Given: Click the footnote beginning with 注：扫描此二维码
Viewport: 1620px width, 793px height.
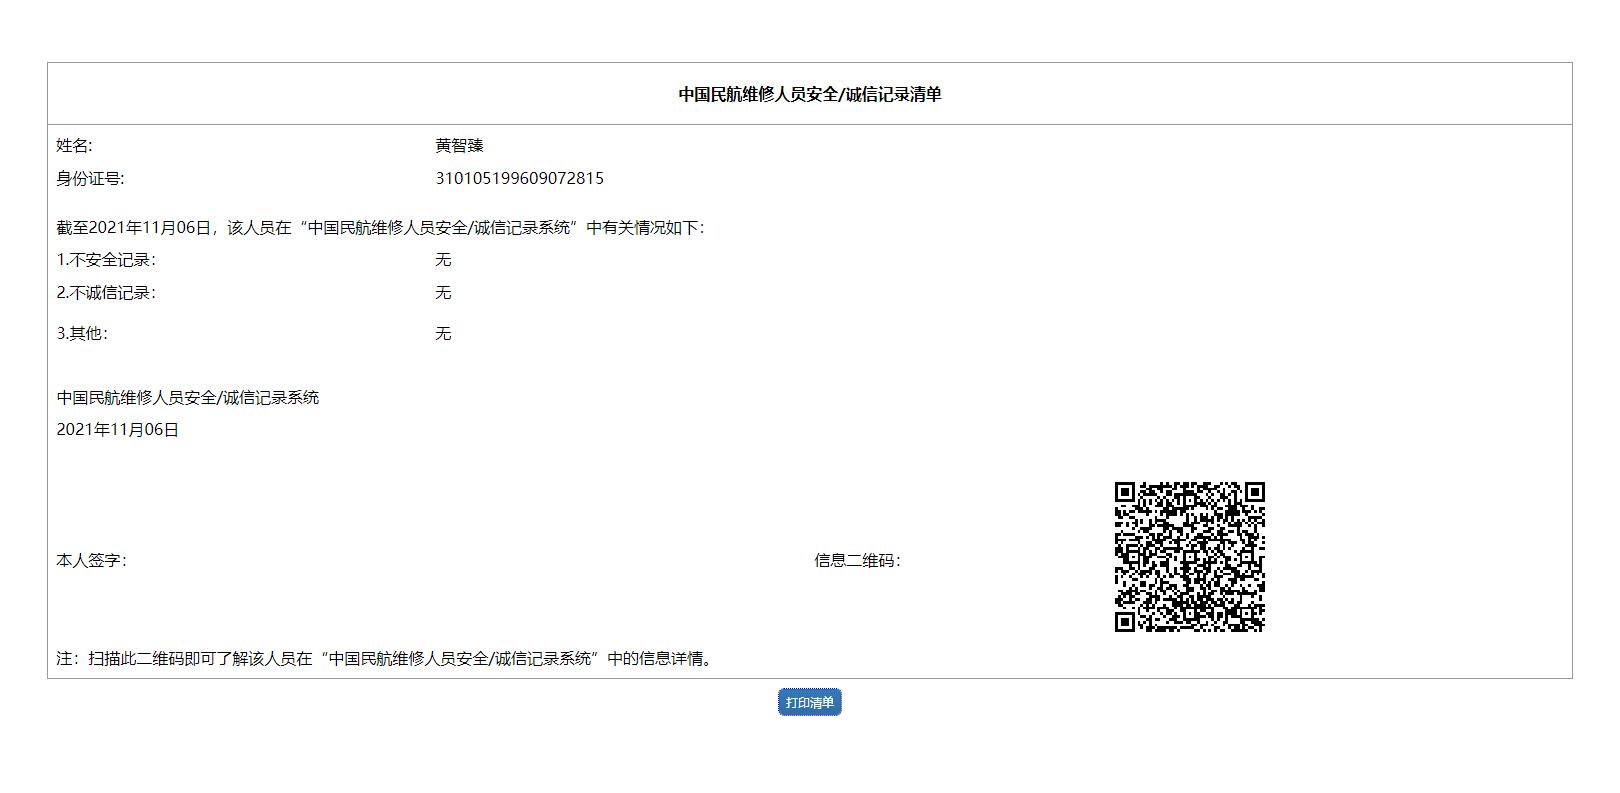Looking at the screenshot, I should [x=387, y=659].
